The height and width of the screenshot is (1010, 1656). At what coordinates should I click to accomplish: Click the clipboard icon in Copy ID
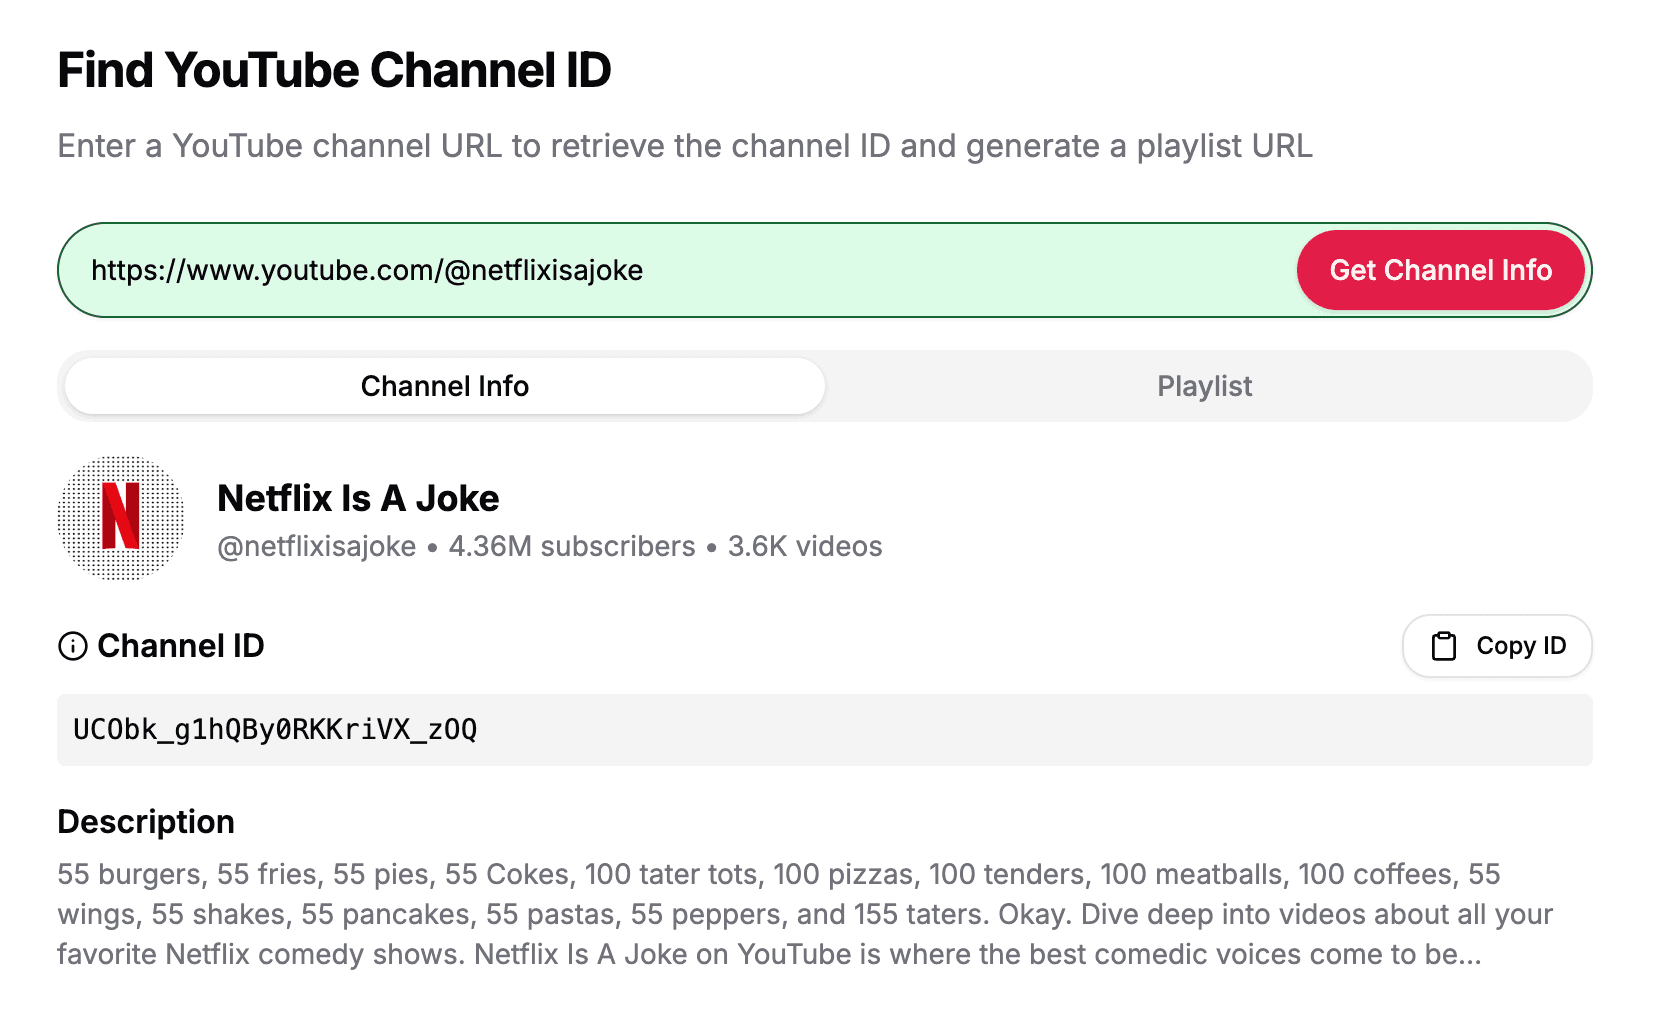(1443, 646)
